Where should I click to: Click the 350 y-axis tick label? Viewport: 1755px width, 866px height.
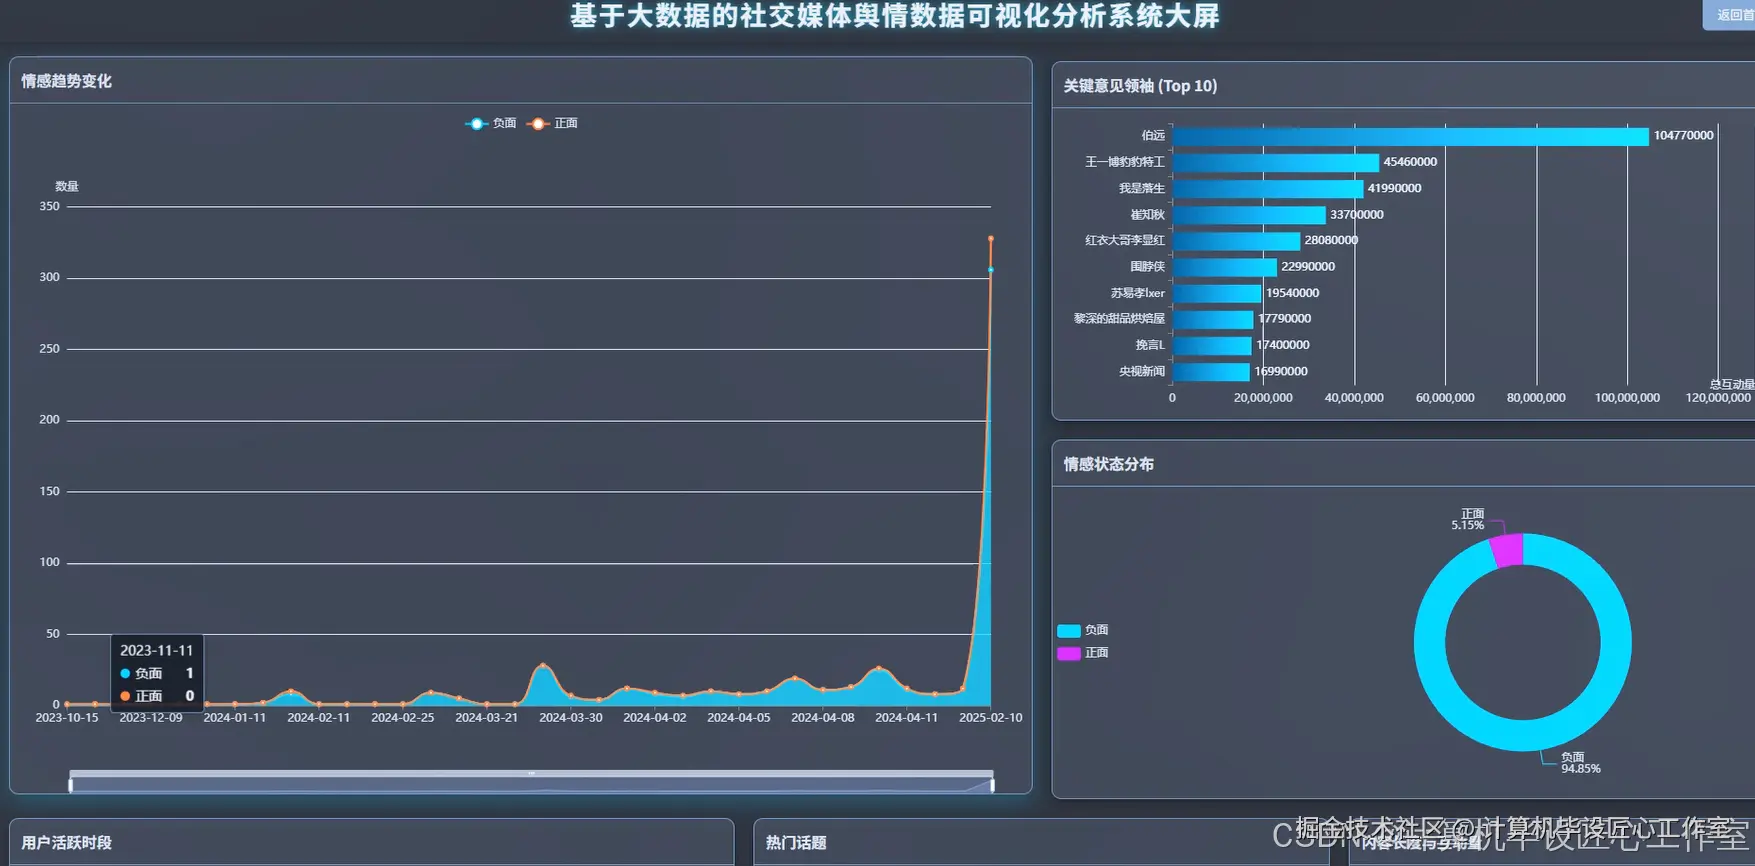[50, 207]
